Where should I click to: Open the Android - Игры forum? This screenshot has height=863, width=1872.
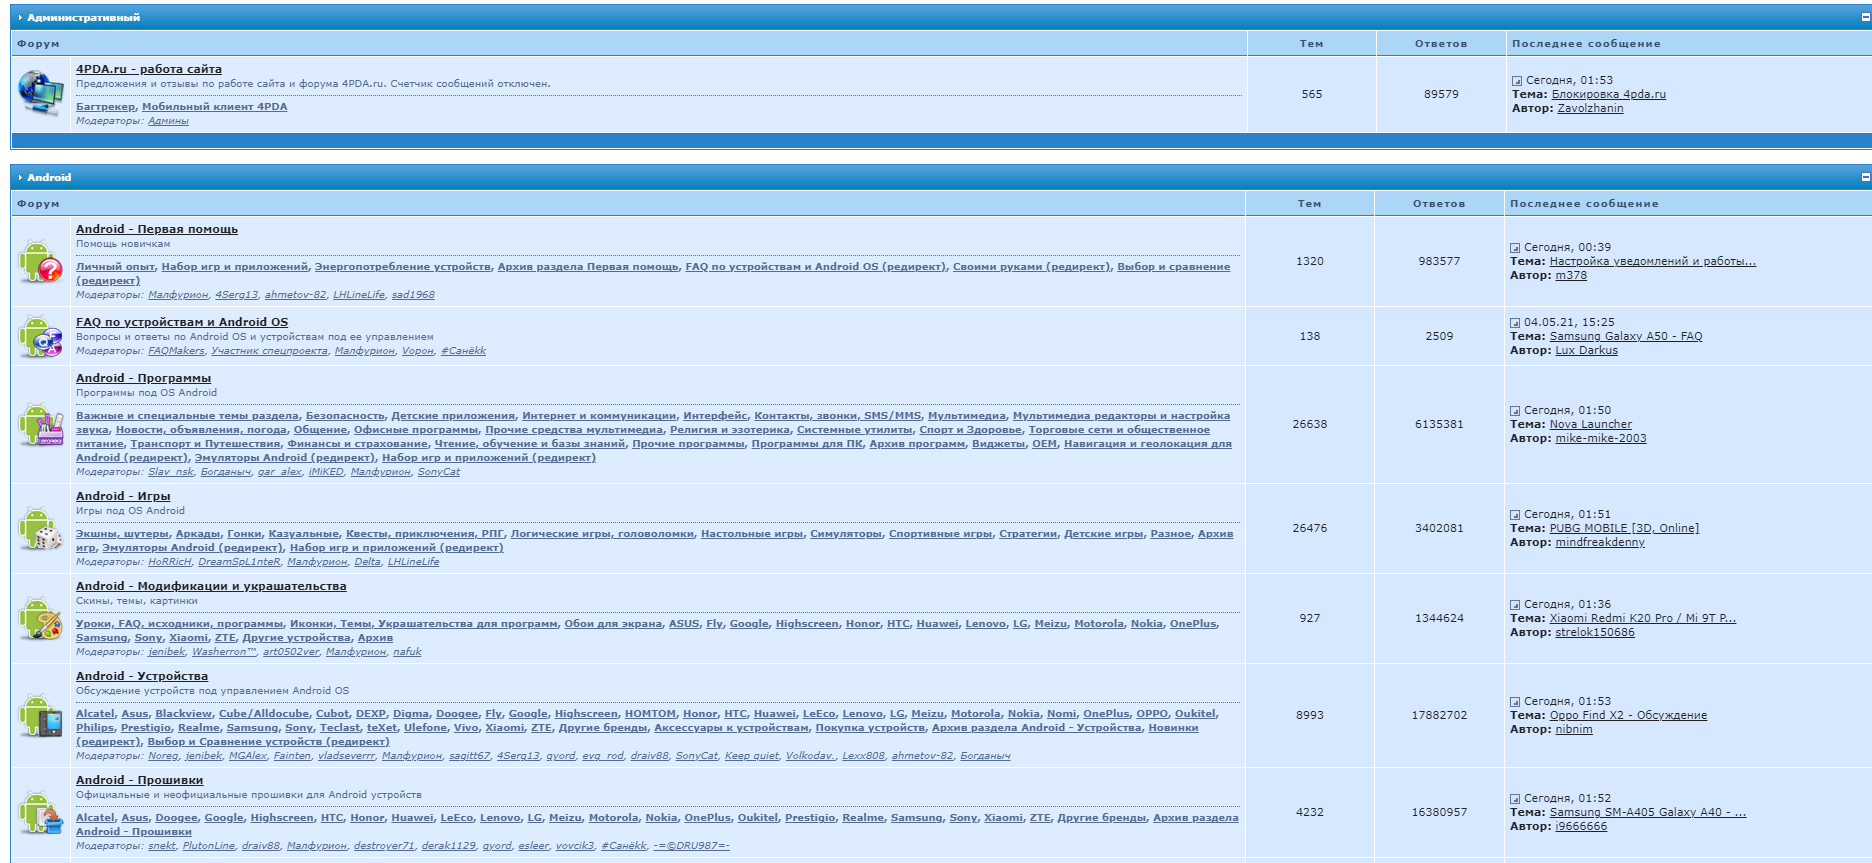tap(123, 496)
